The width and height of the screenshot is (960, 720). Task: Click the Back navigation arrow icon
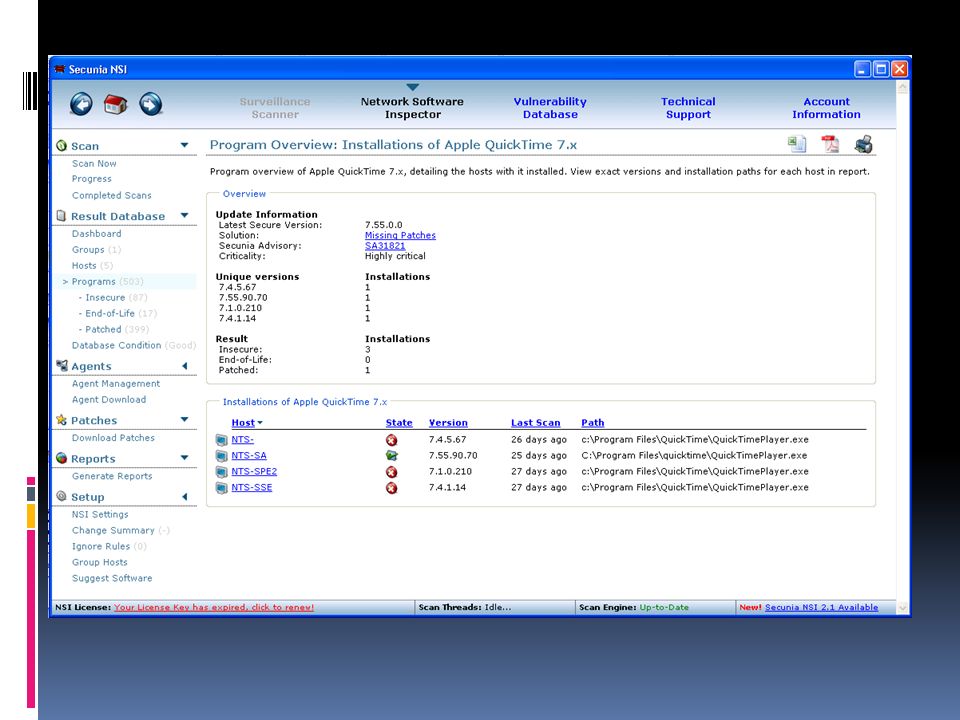[81, 104]
